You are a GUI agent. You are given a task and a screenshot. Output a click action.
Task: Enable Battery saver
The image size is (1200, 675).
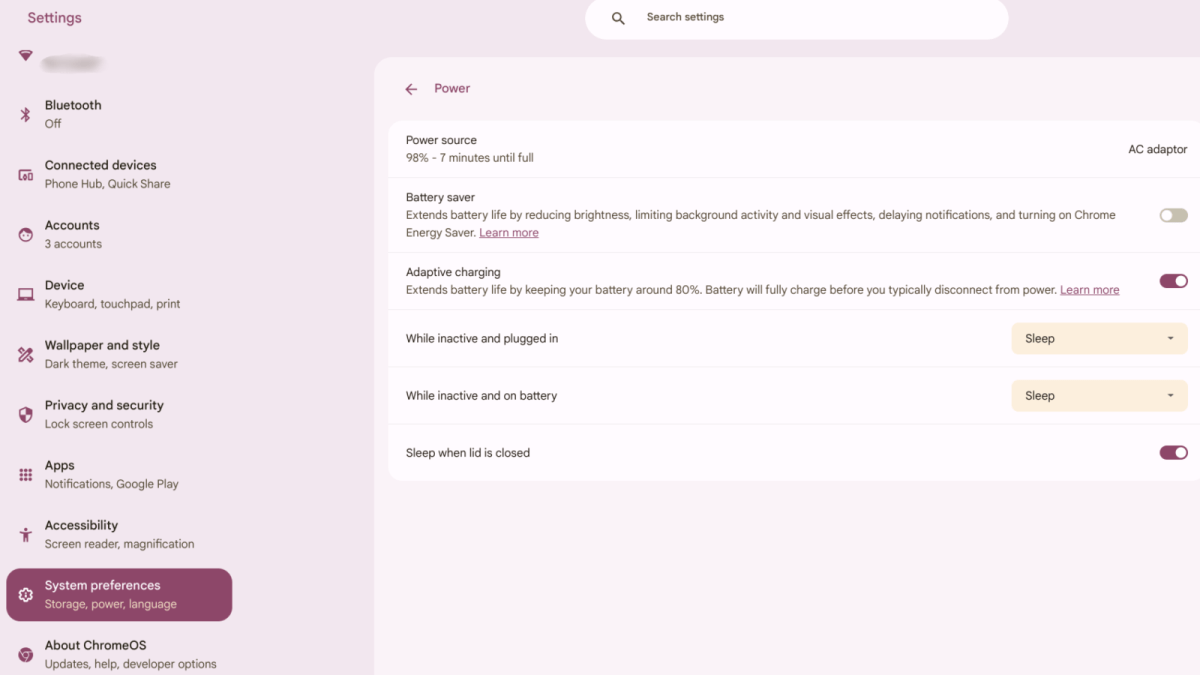[x=1172, y=214]
